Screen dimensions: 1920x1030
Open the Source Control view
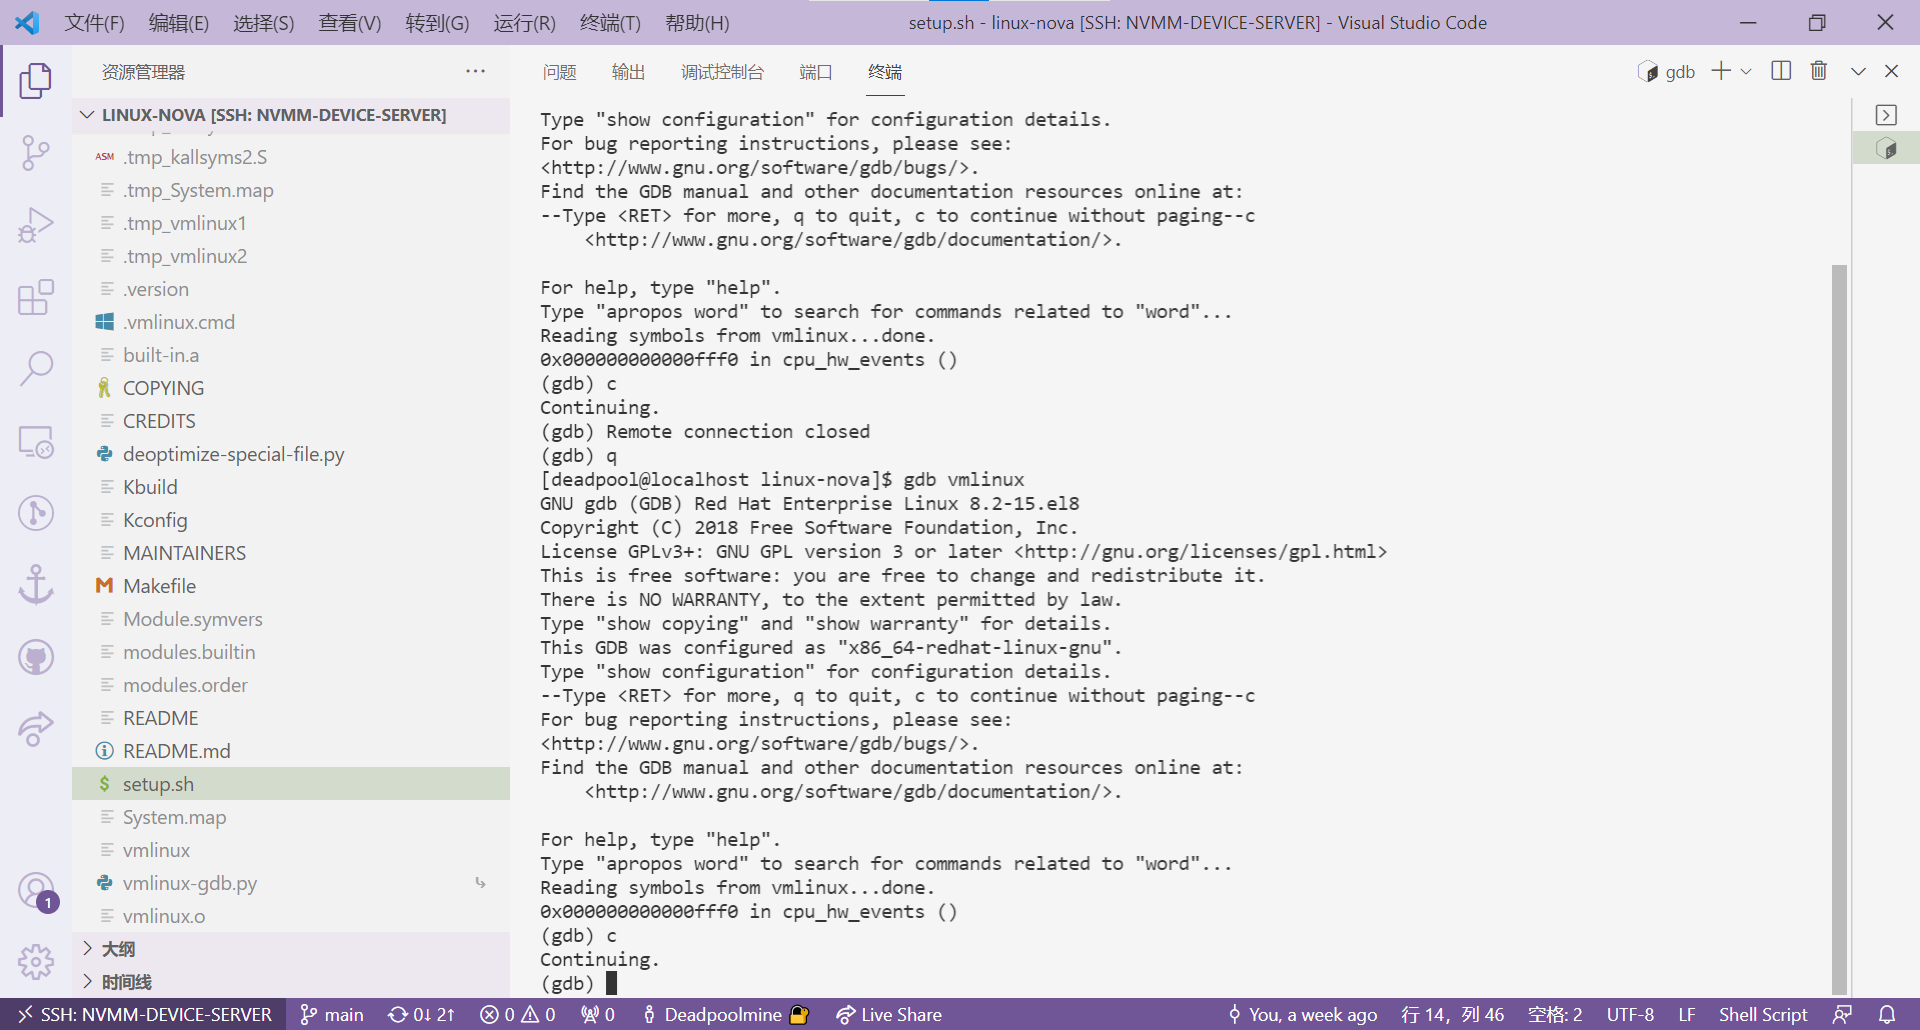36,153
